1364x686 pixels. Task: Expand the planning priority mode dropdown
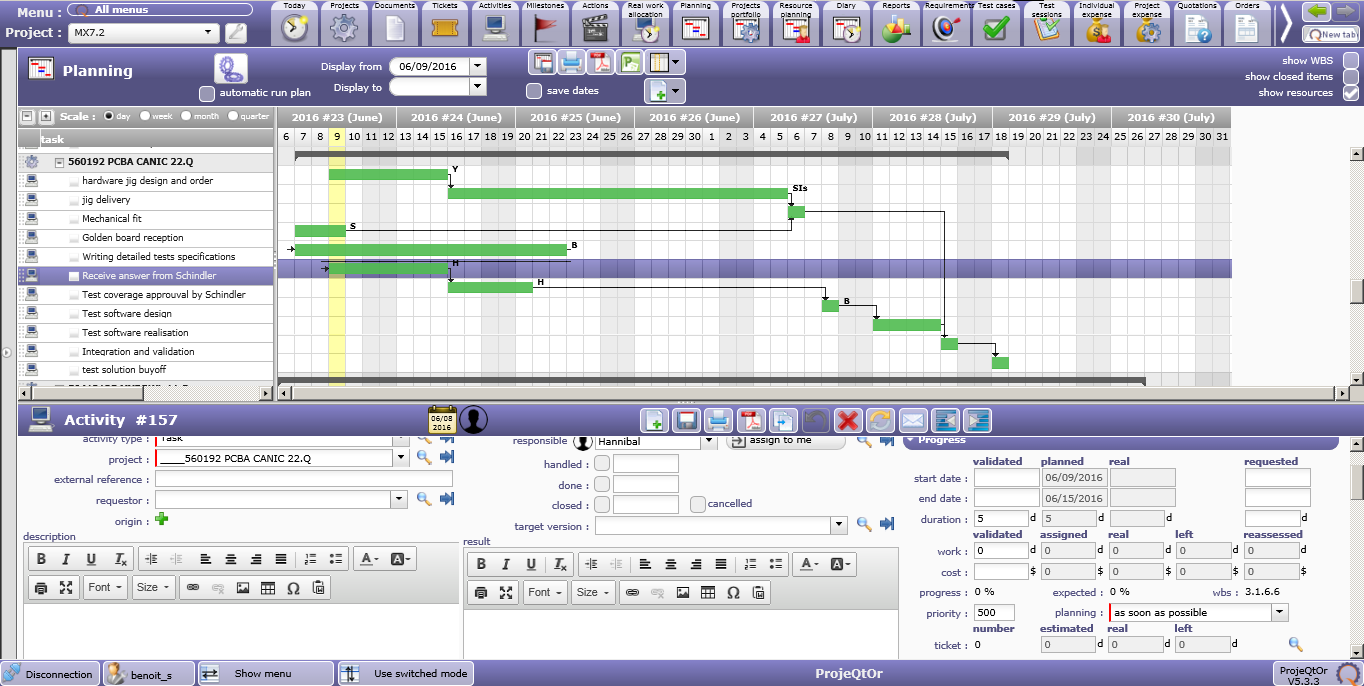click(1279, 612)
